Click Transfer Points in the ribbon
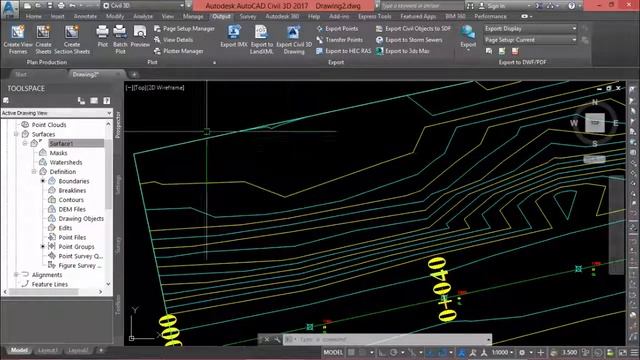640x360 pixels. [339, 40]
